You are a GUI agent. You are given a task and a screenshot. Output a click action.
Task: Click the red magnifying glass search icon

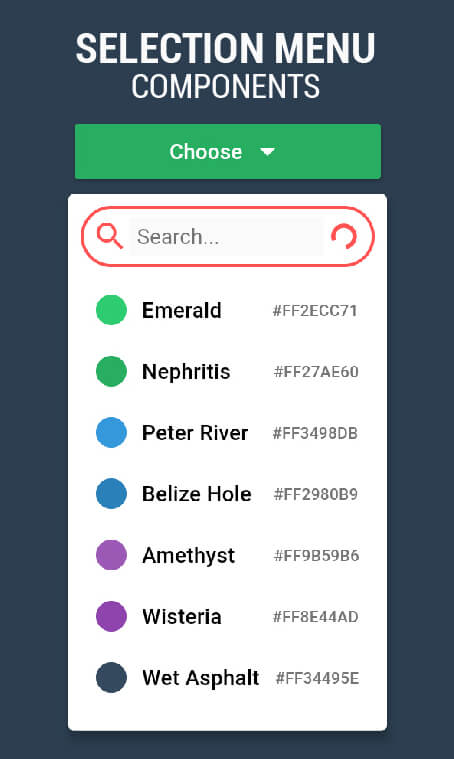pos(109,236)
